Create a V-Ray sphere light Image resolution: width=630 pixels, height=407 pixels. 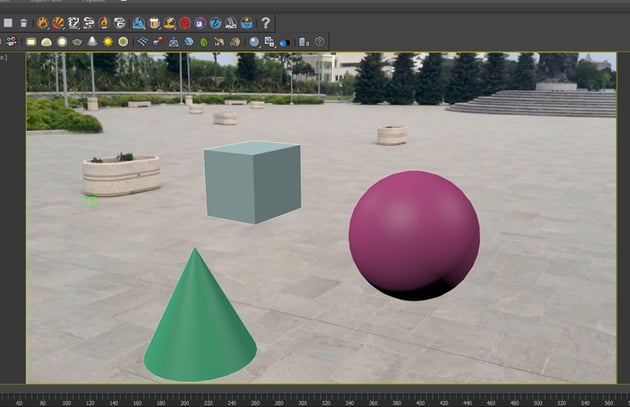click(62, 42)
